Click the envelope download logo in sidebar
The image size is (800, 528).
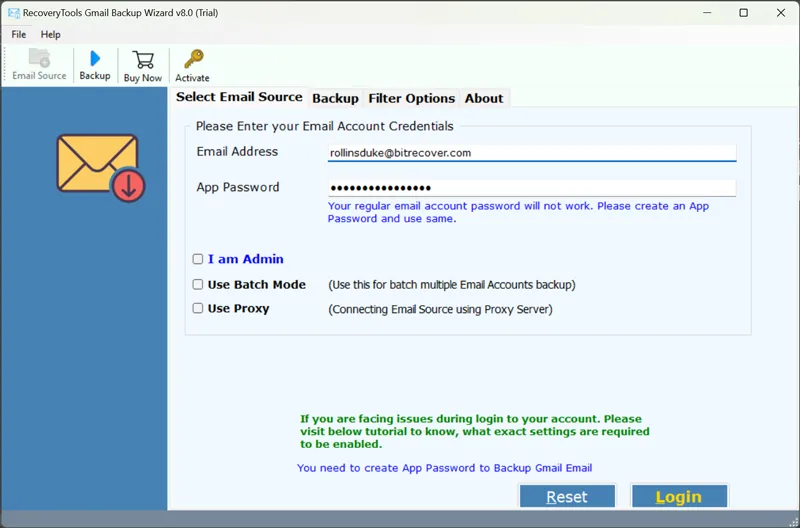101,168
